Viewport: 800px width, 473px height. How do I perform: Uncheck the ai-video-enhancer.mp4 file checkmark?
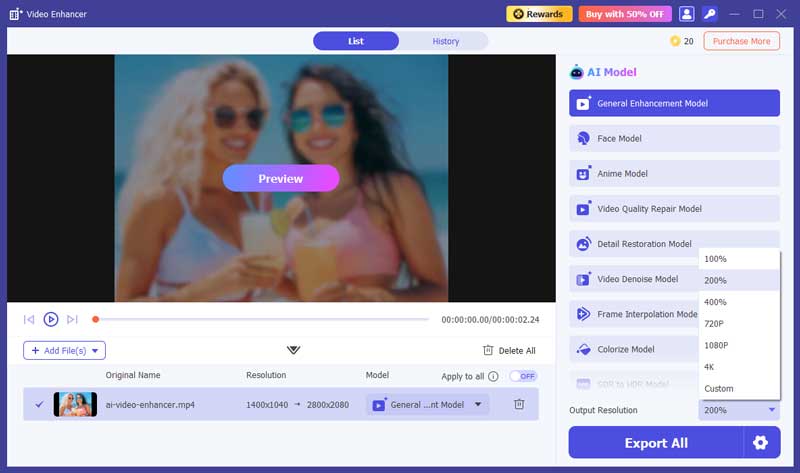pos(39,404)
